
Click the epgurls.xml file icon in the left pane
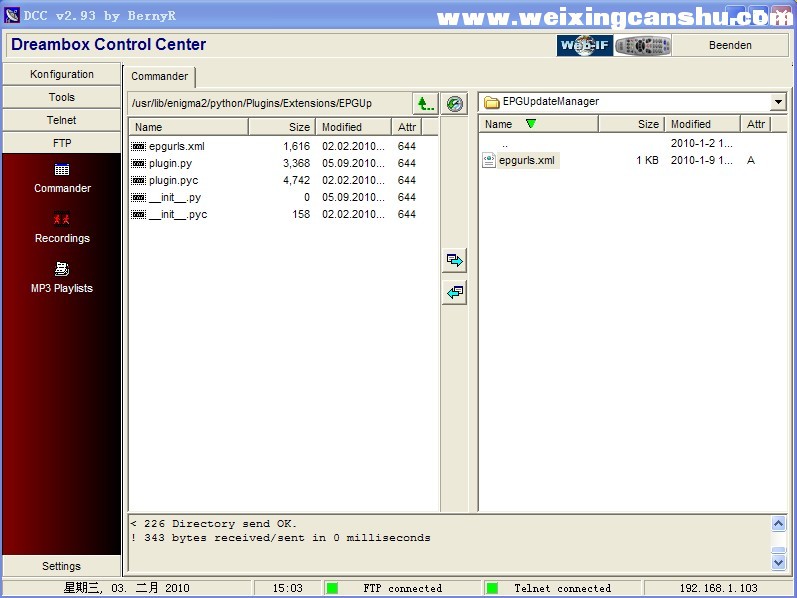pos(138,146)
